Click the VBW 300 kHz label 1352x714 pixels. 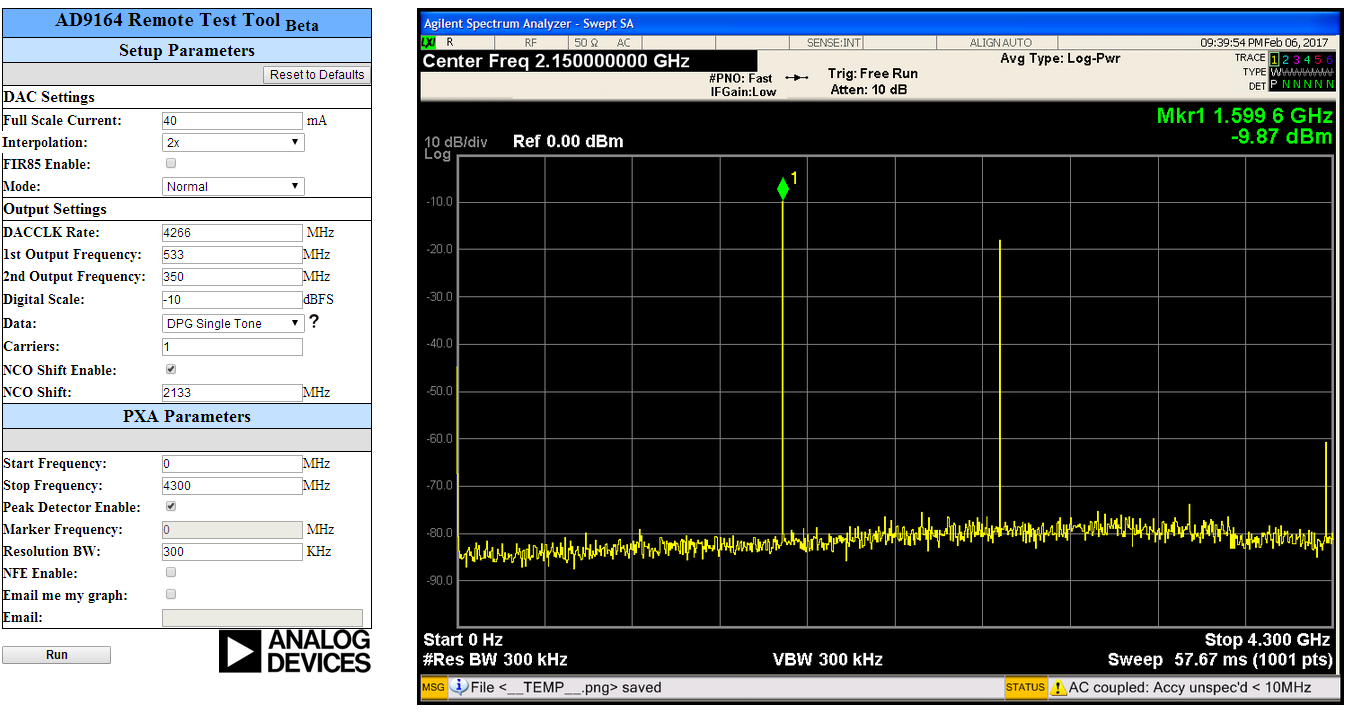tap(828, 659)
